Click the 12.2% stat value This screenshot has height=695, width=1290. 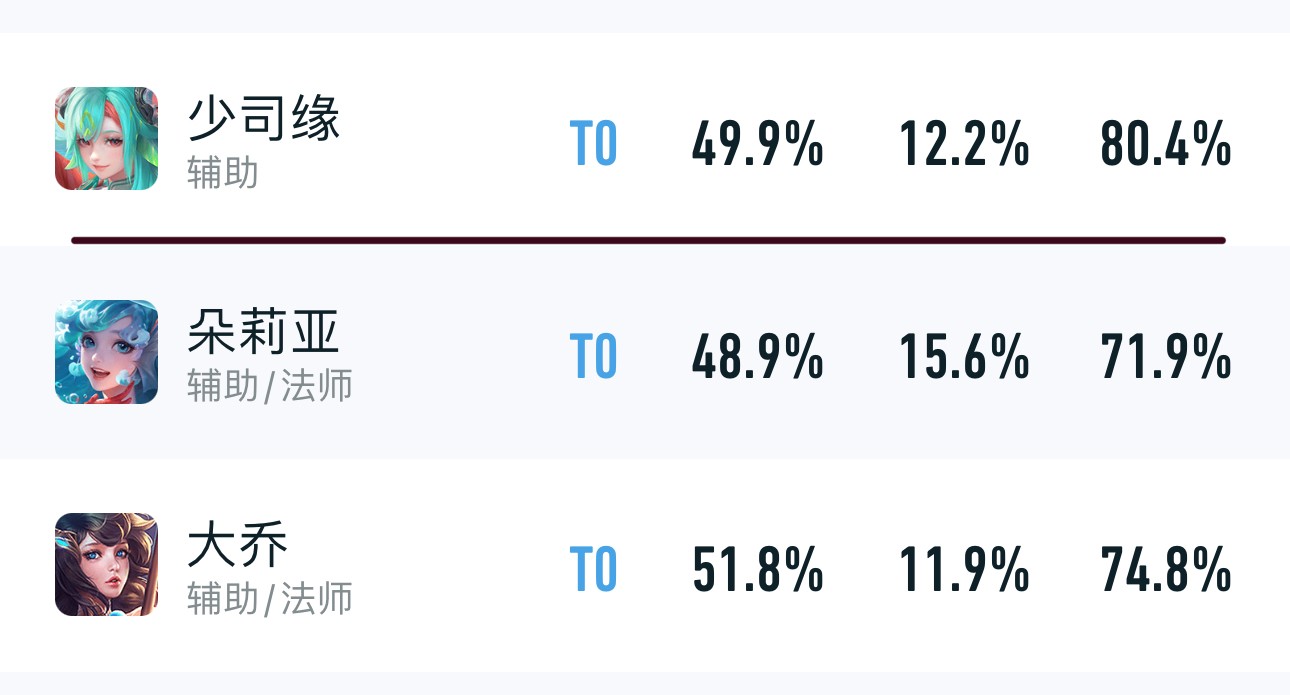[964, 145]
